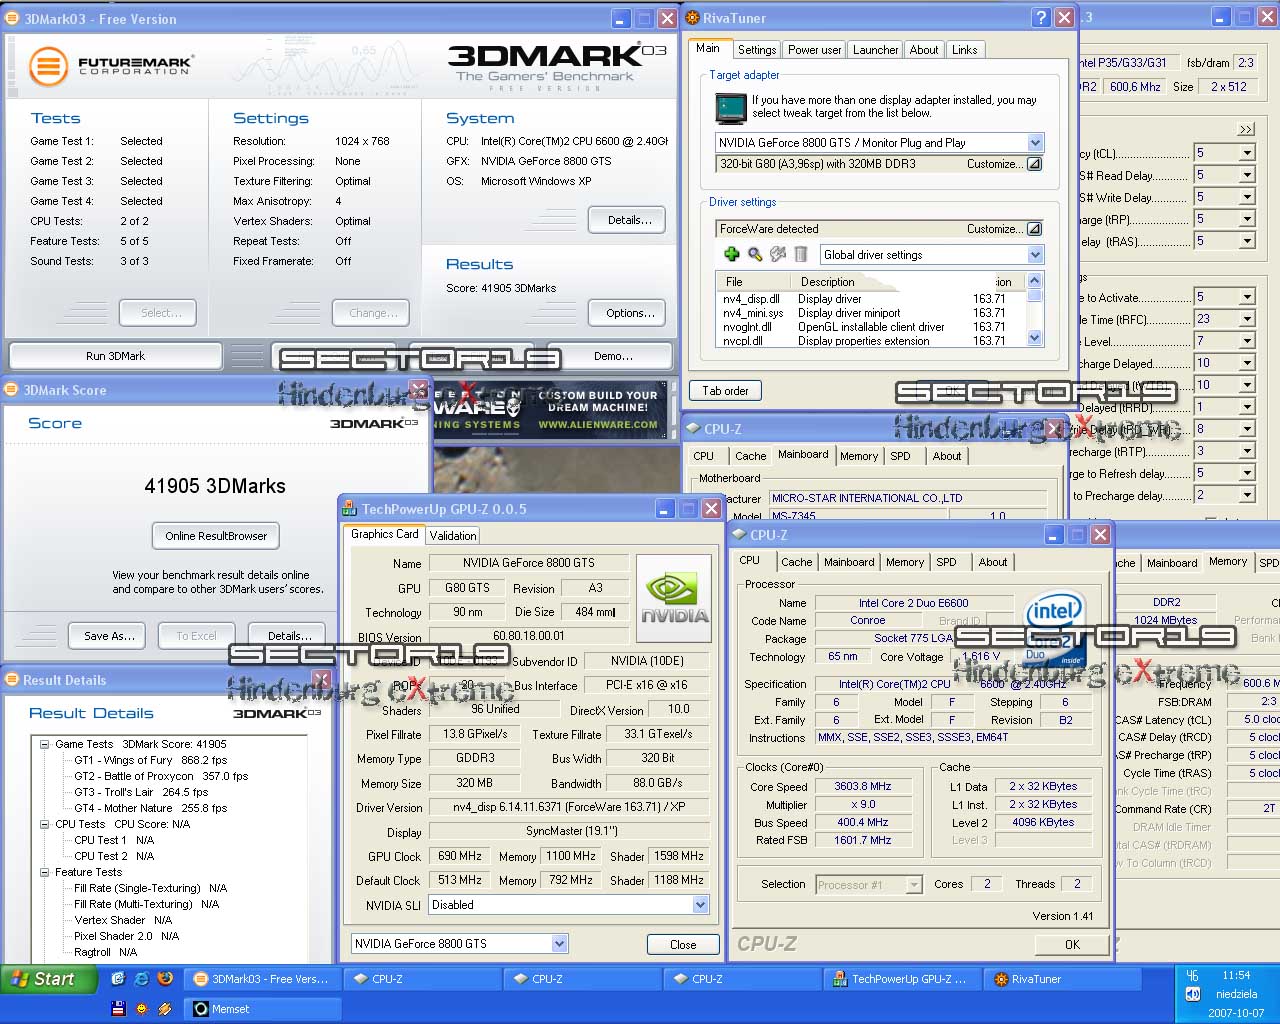Open the ForceWare detected Customize triangle button
This screenshot has width=1280, height=1024.
1035,229
